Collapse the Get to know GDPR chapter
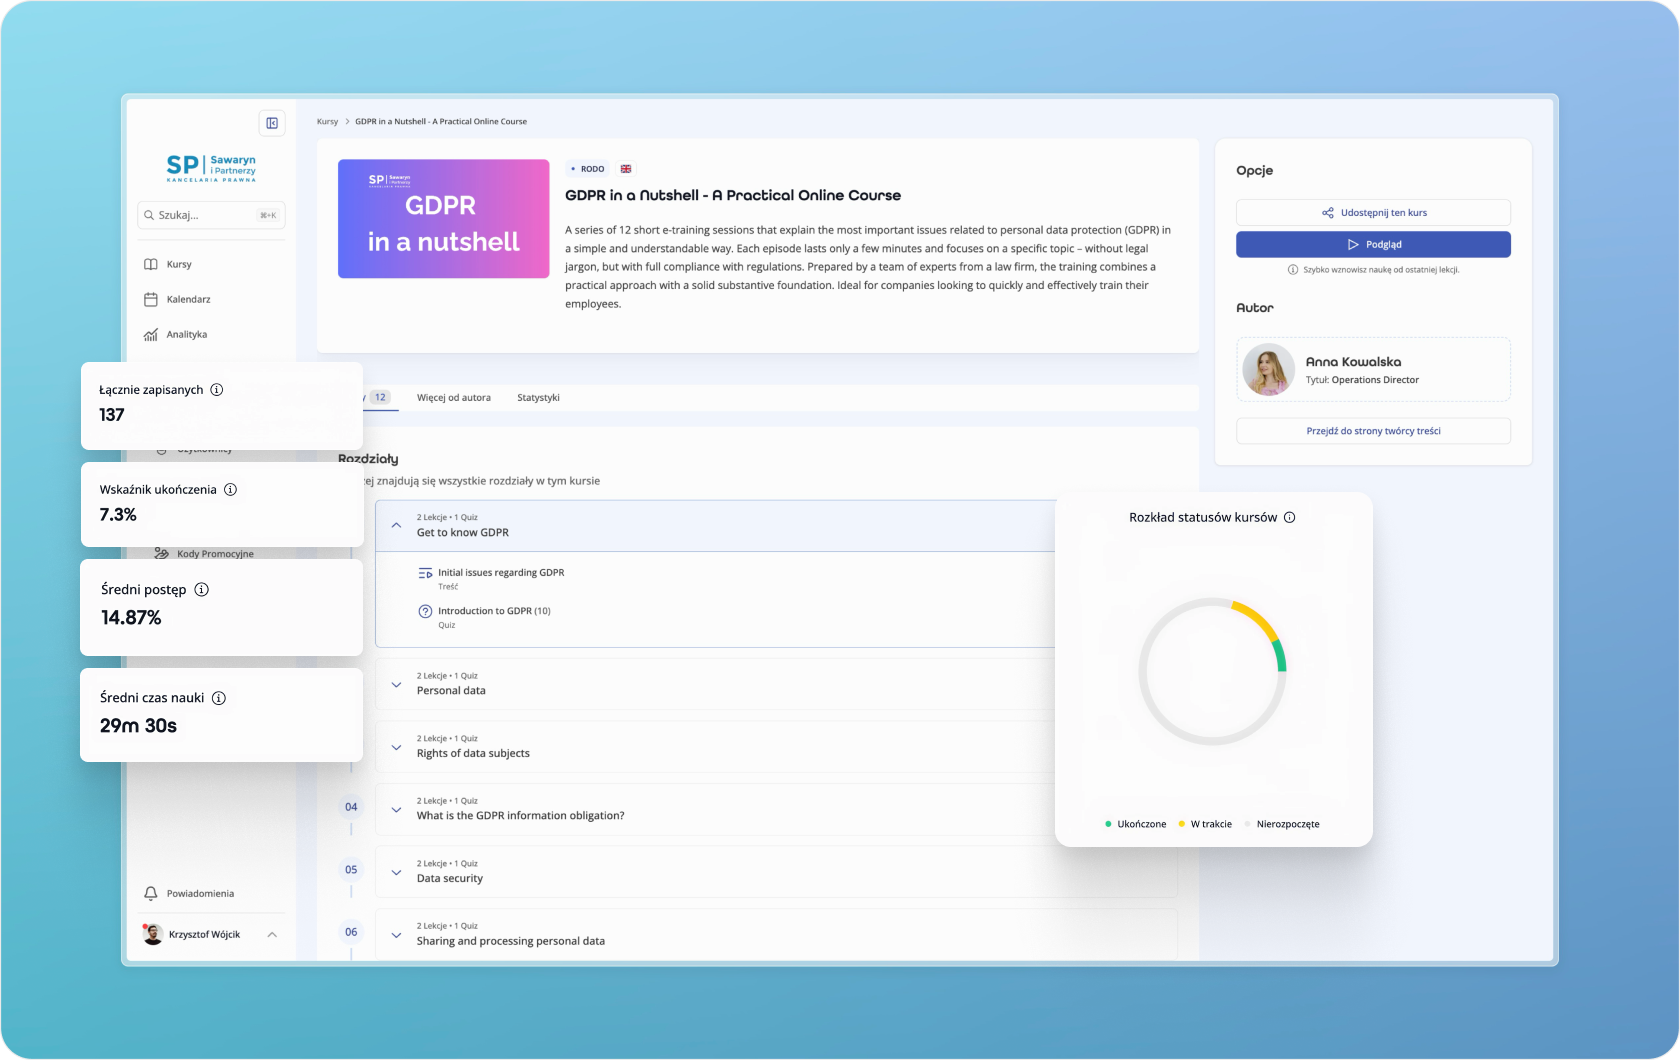1680x1060 pixels. pos(396,525)
